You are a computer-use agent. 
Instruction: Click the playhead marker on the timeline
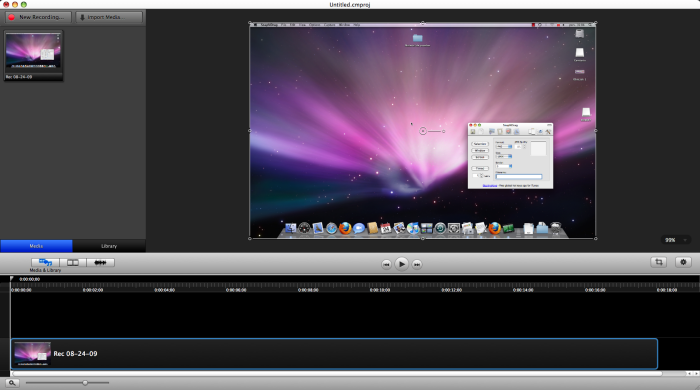(11, 279)
